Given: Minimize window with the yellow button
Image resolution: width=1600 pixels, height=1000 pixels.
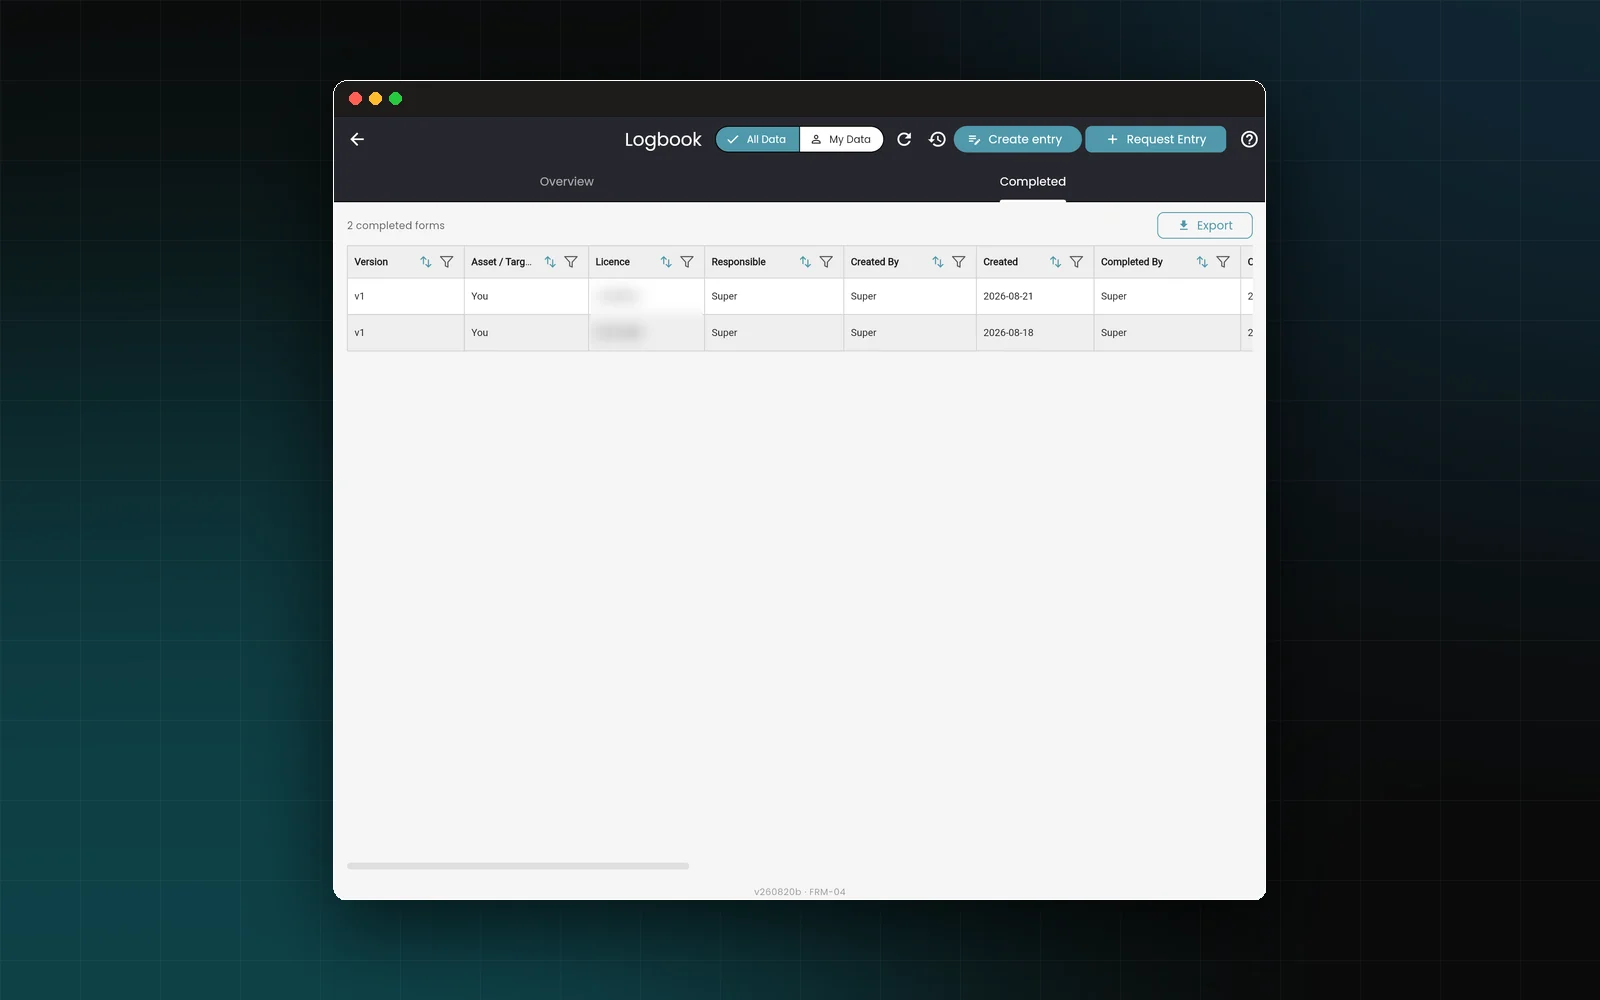Looking at the screenshot, I should tap(375, 98).
